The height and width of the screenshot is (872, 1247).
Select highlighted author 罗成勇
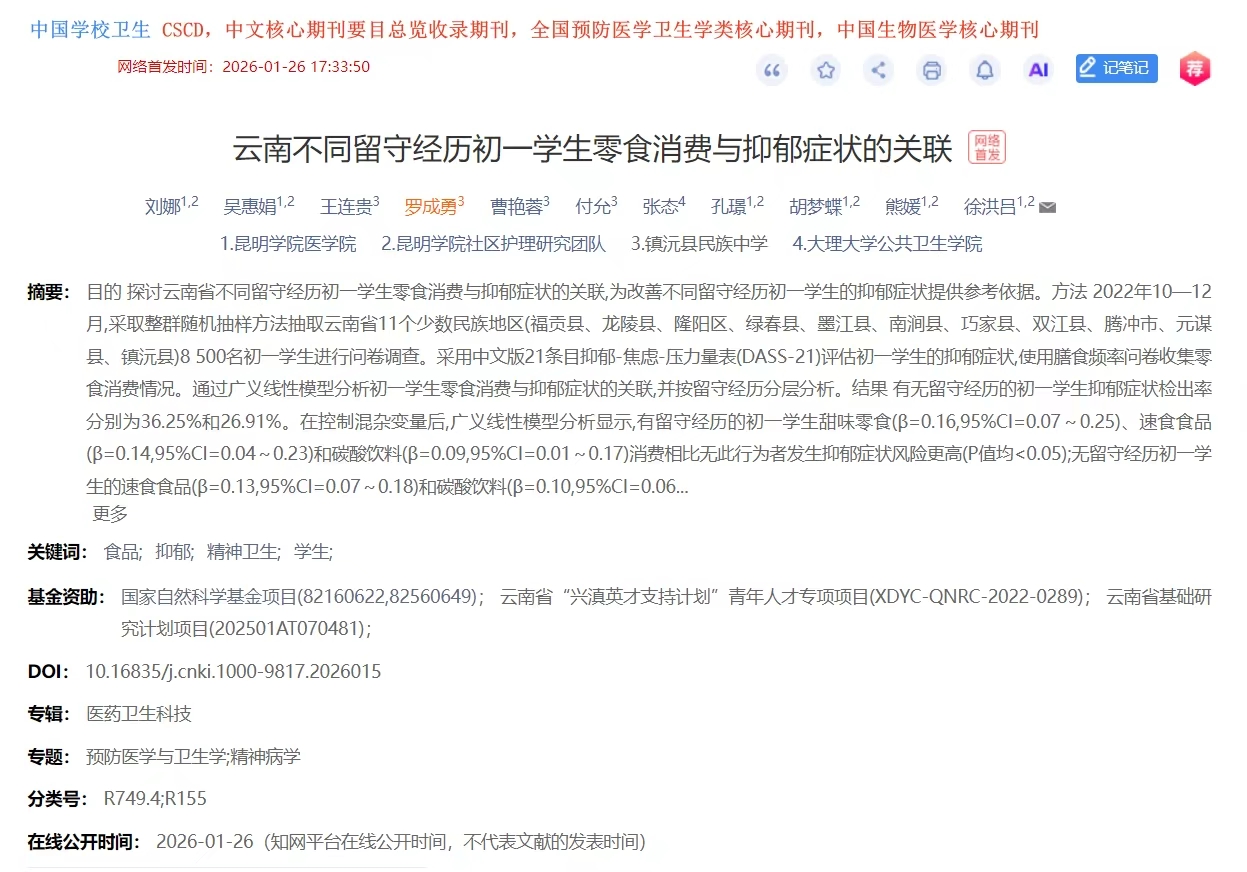[x=430, y=207]
